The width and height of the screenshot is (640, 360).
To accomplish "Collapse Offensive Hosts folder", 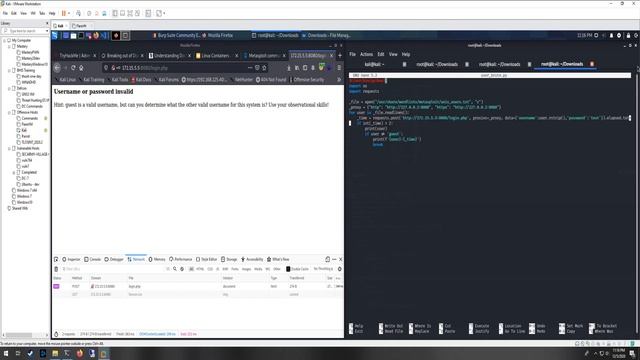I will pos(9,112).
